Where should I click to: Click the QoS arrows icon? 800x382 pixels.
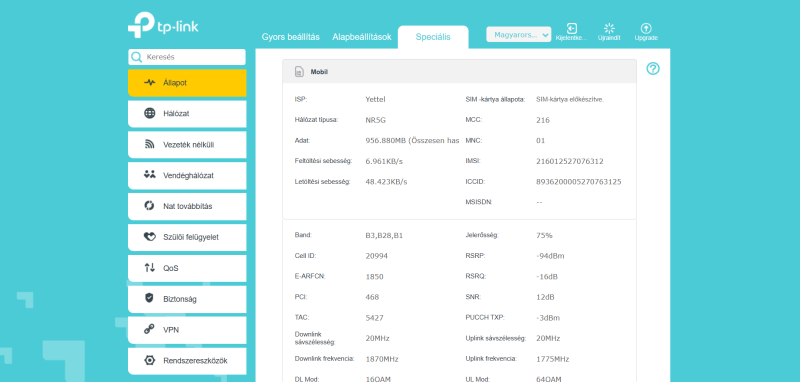click(149, 268)
